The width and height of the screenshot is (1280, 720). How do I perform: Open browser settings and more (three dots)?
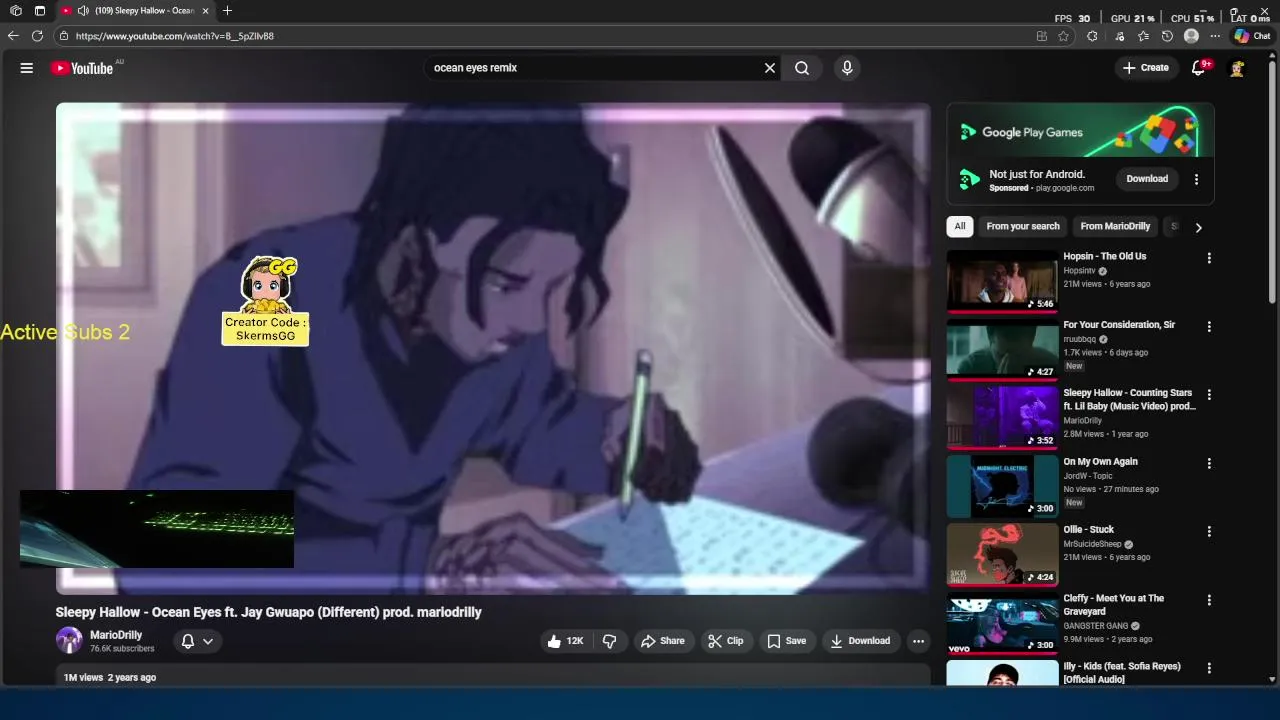1214,36
